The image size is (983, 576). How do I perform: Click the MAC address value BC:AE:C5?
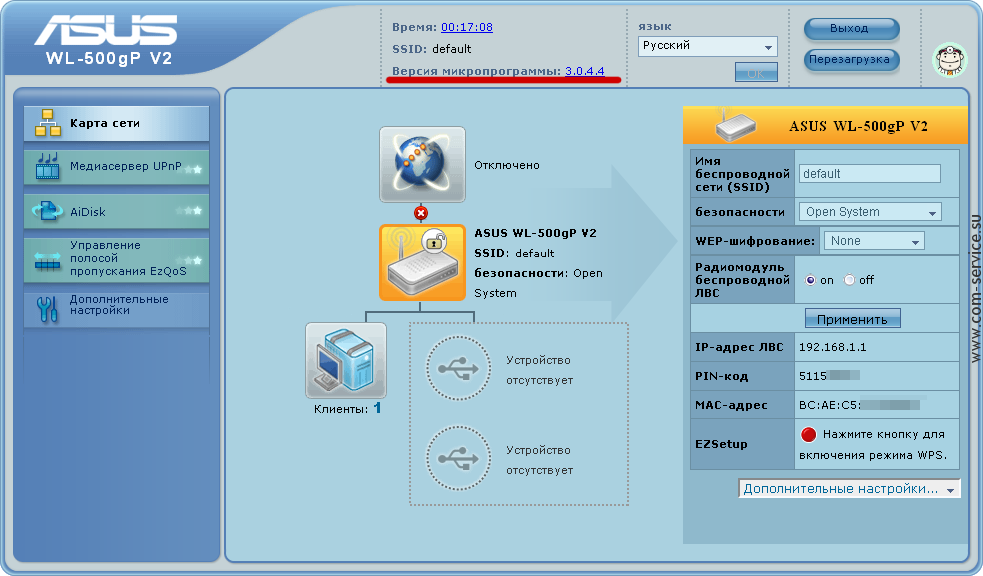click(x=829, y=405)
